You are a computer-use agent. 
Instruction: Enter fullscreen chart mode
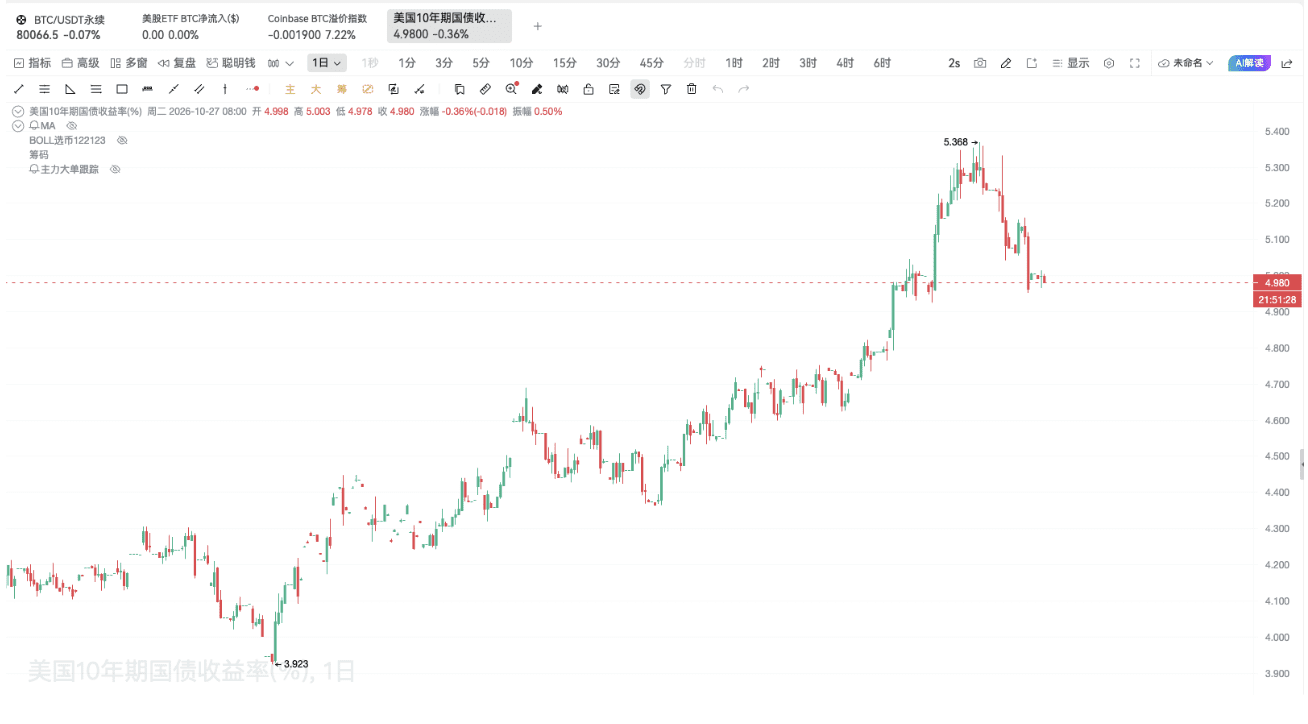[x=1135, y=63]
